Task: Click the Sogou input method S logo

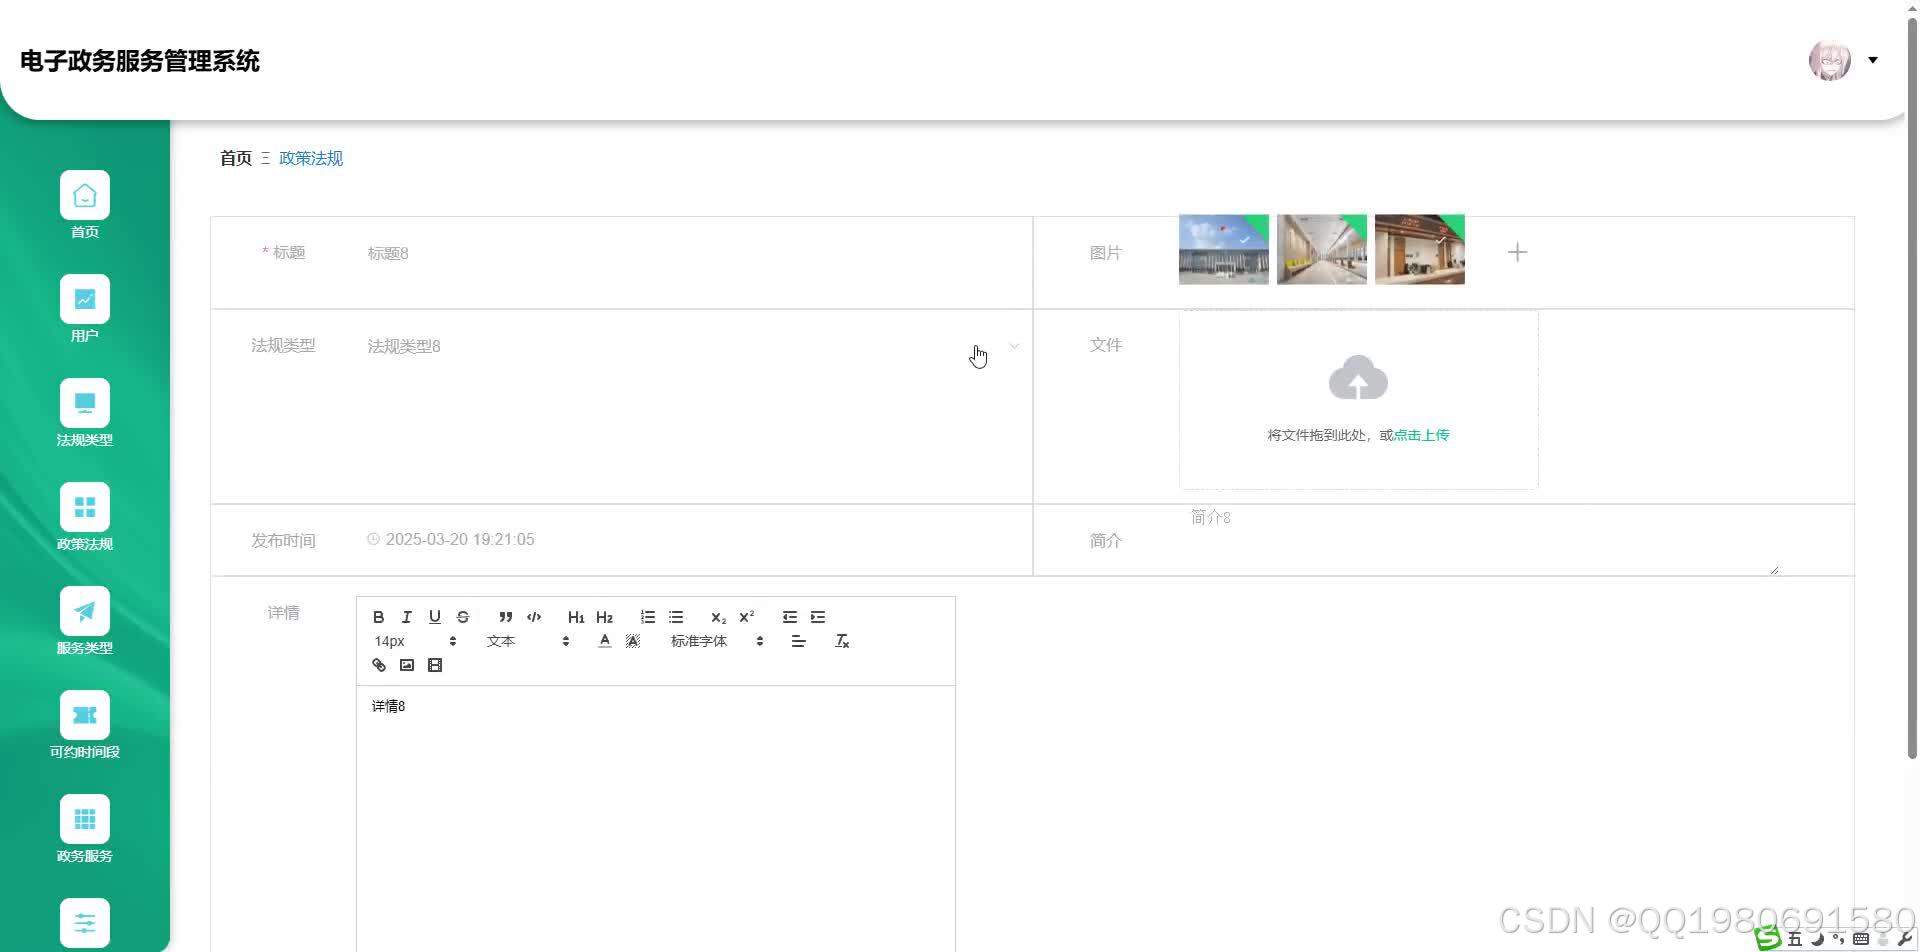Action: click(x=1768, y=938)
